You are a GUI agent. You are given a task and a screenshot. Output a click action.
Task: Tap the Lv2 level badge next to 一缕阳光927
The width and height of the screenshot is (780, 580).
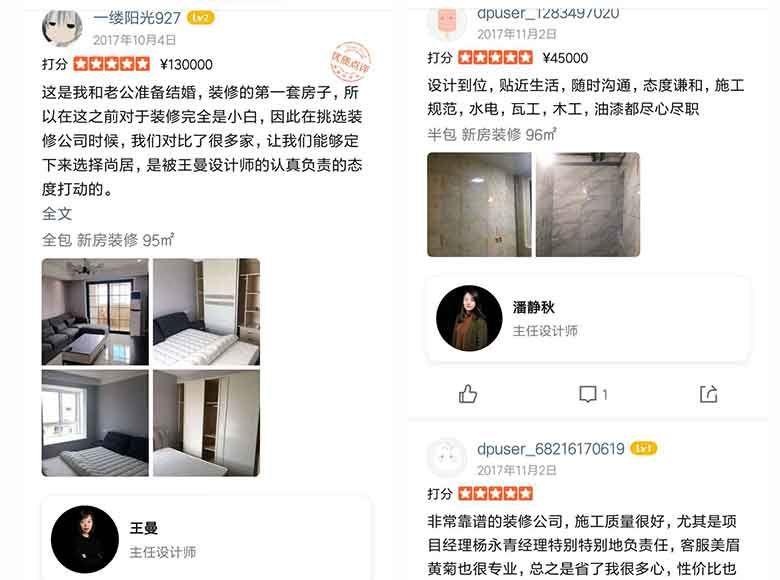pos(200,18)
